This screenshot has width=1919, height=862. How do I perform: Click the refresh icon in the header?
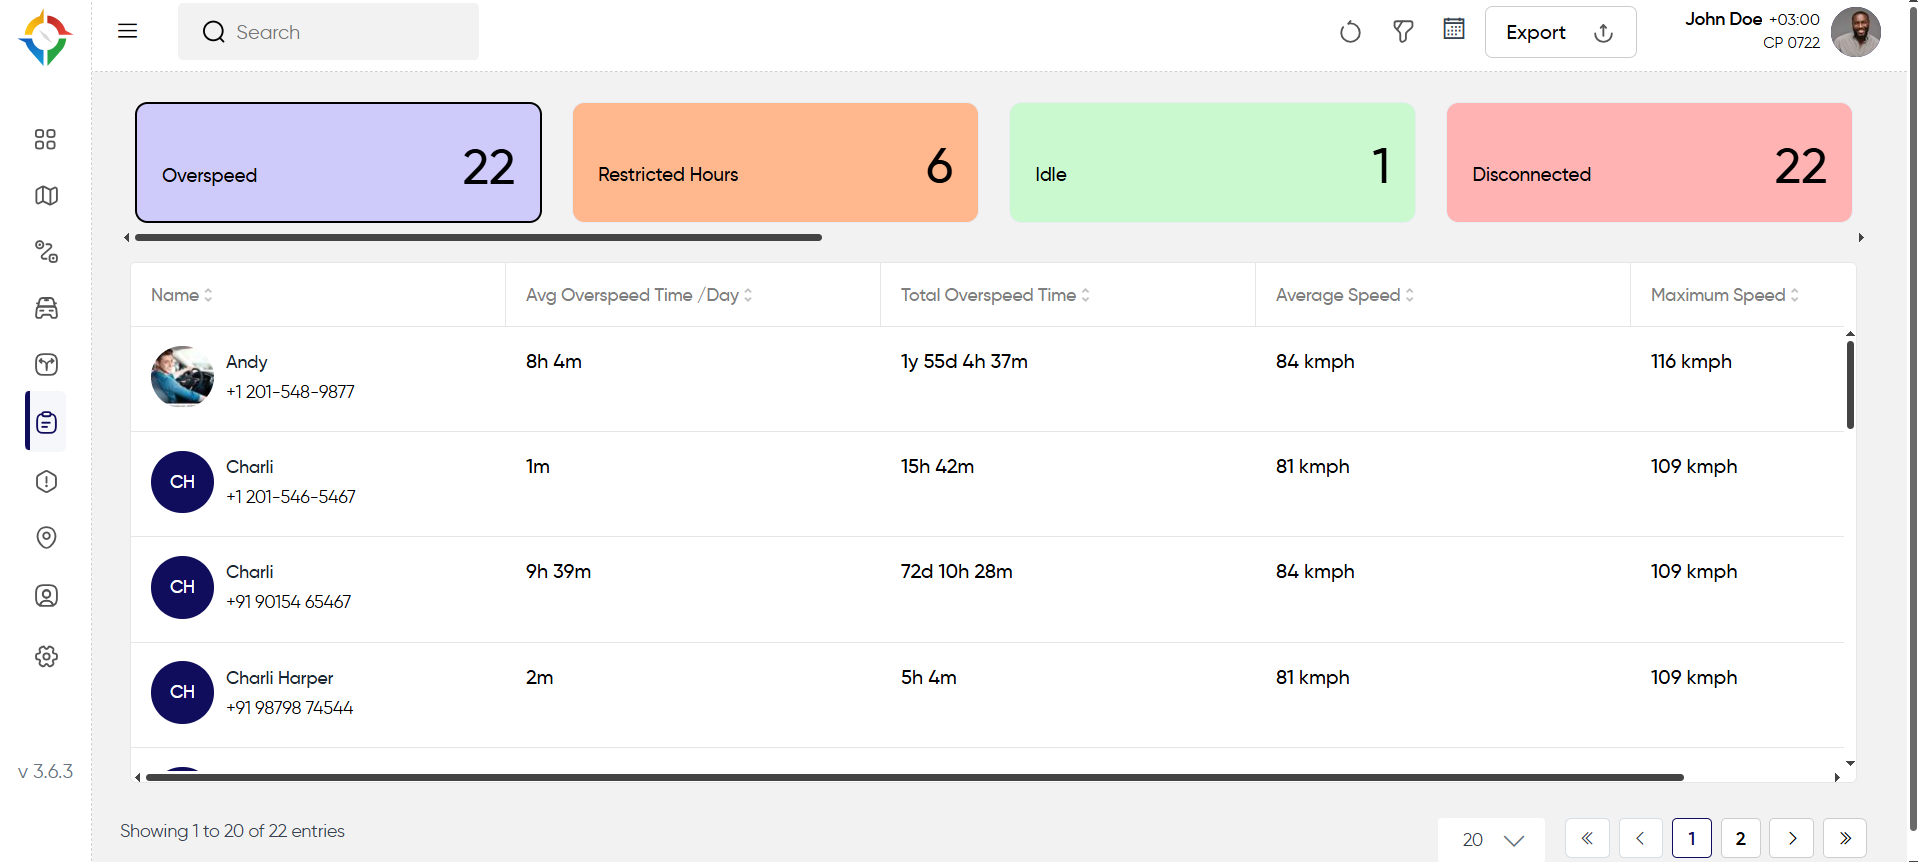1350,32
